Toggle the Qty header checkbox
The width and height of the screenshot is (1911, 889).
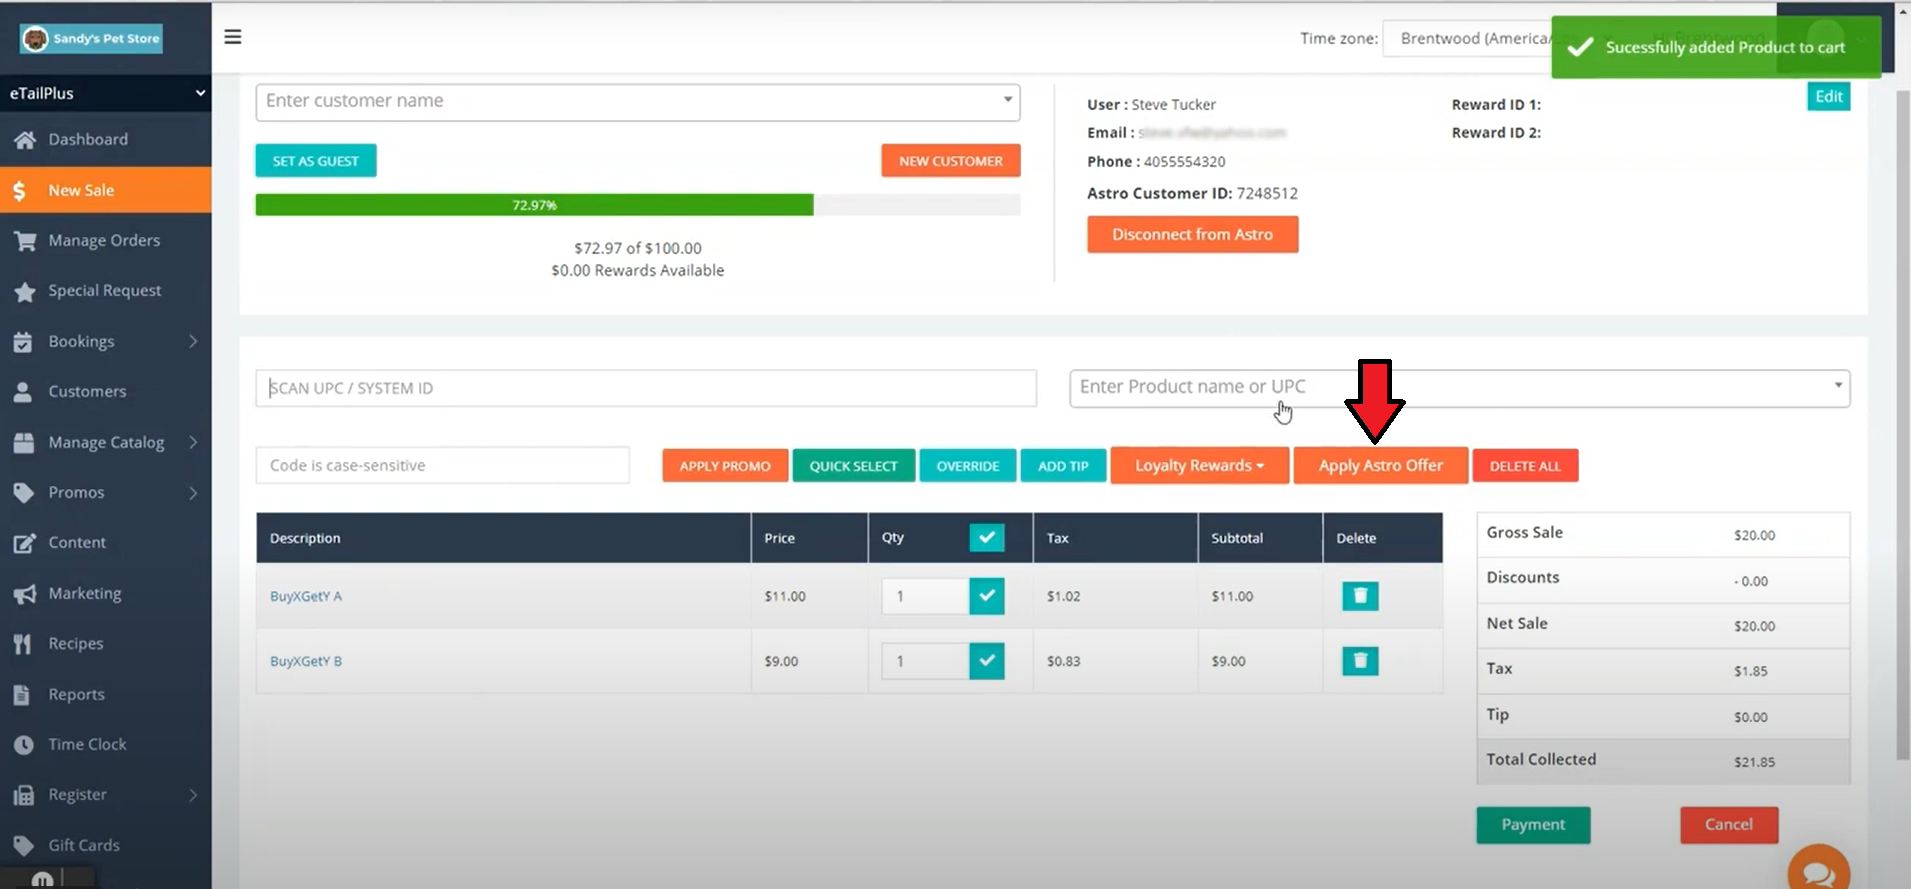[986, 538]
